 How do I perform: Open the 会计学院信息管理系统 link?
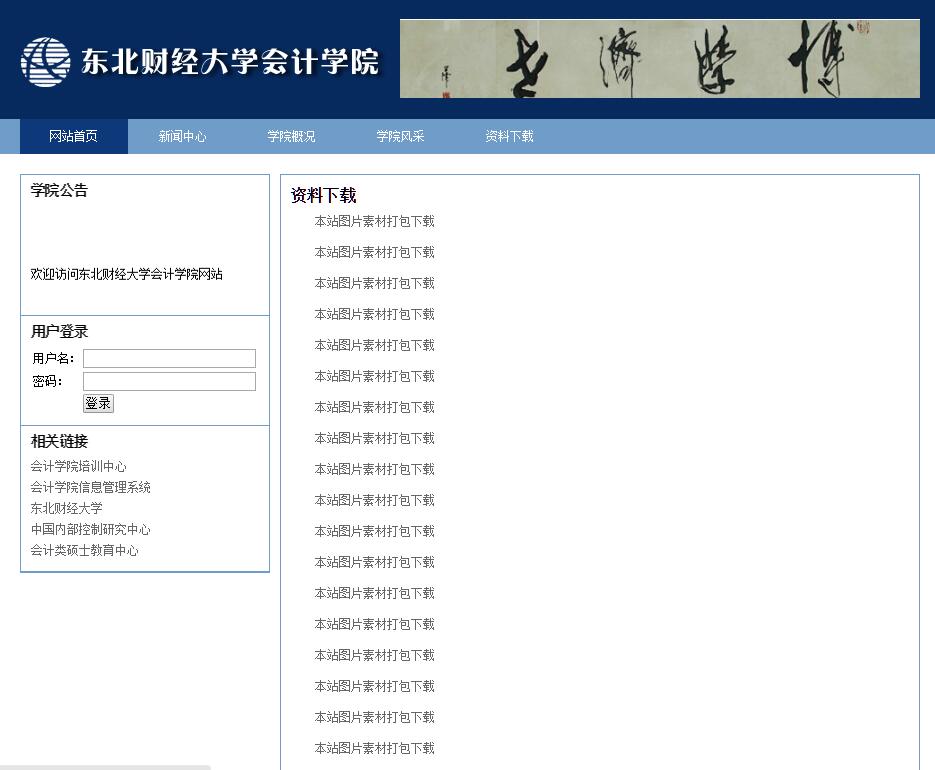pyautogui.click(x=91, y=488)
